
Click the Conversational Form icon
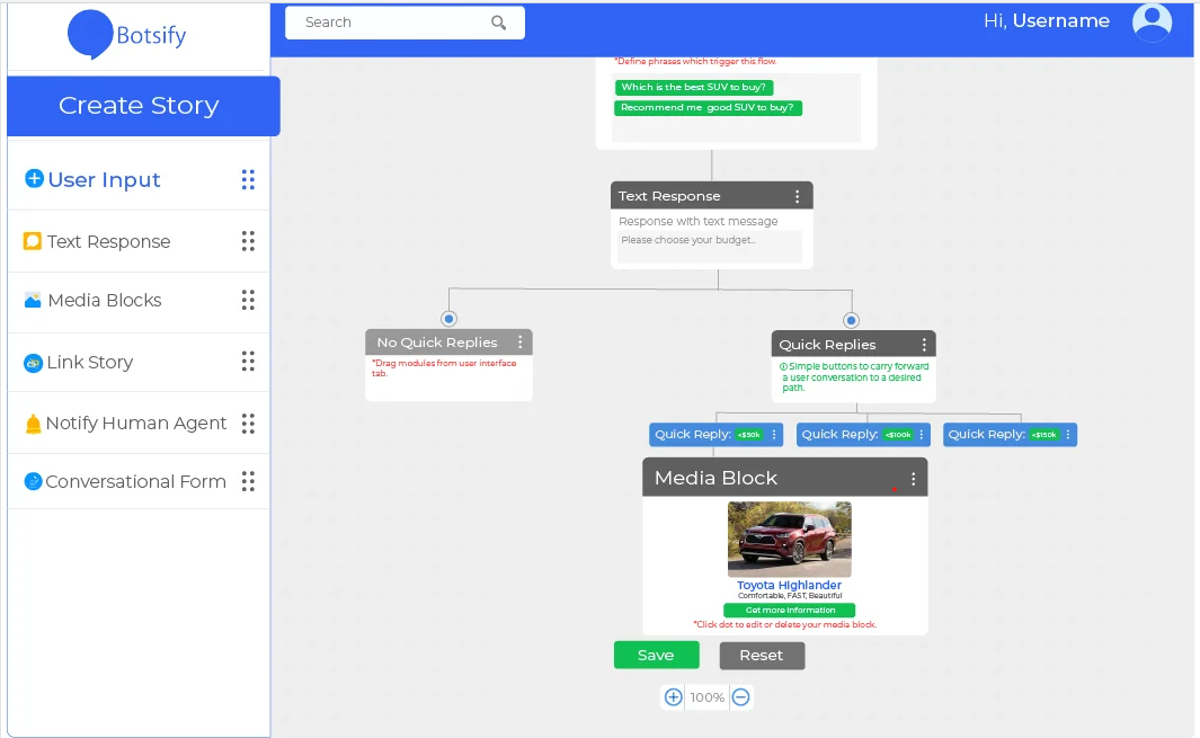[31, 482]
